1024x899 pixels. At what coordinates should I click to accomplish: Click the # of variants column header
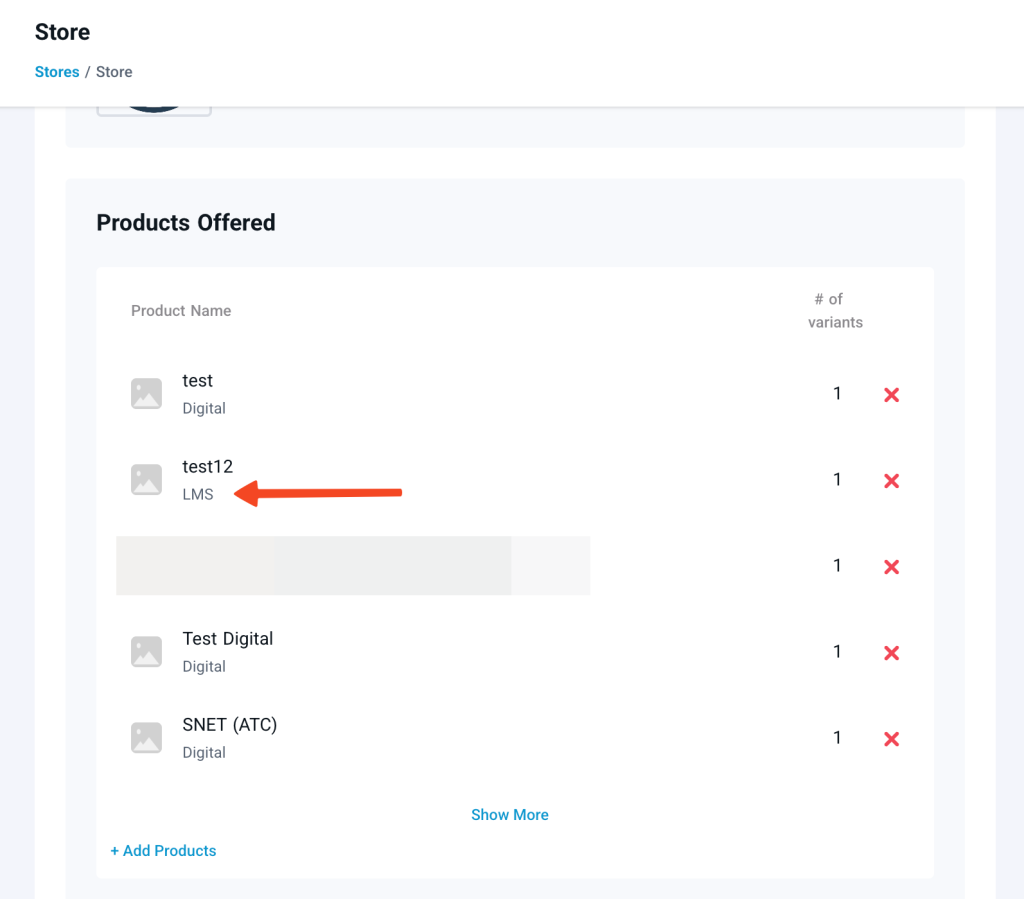click(835, 310)
